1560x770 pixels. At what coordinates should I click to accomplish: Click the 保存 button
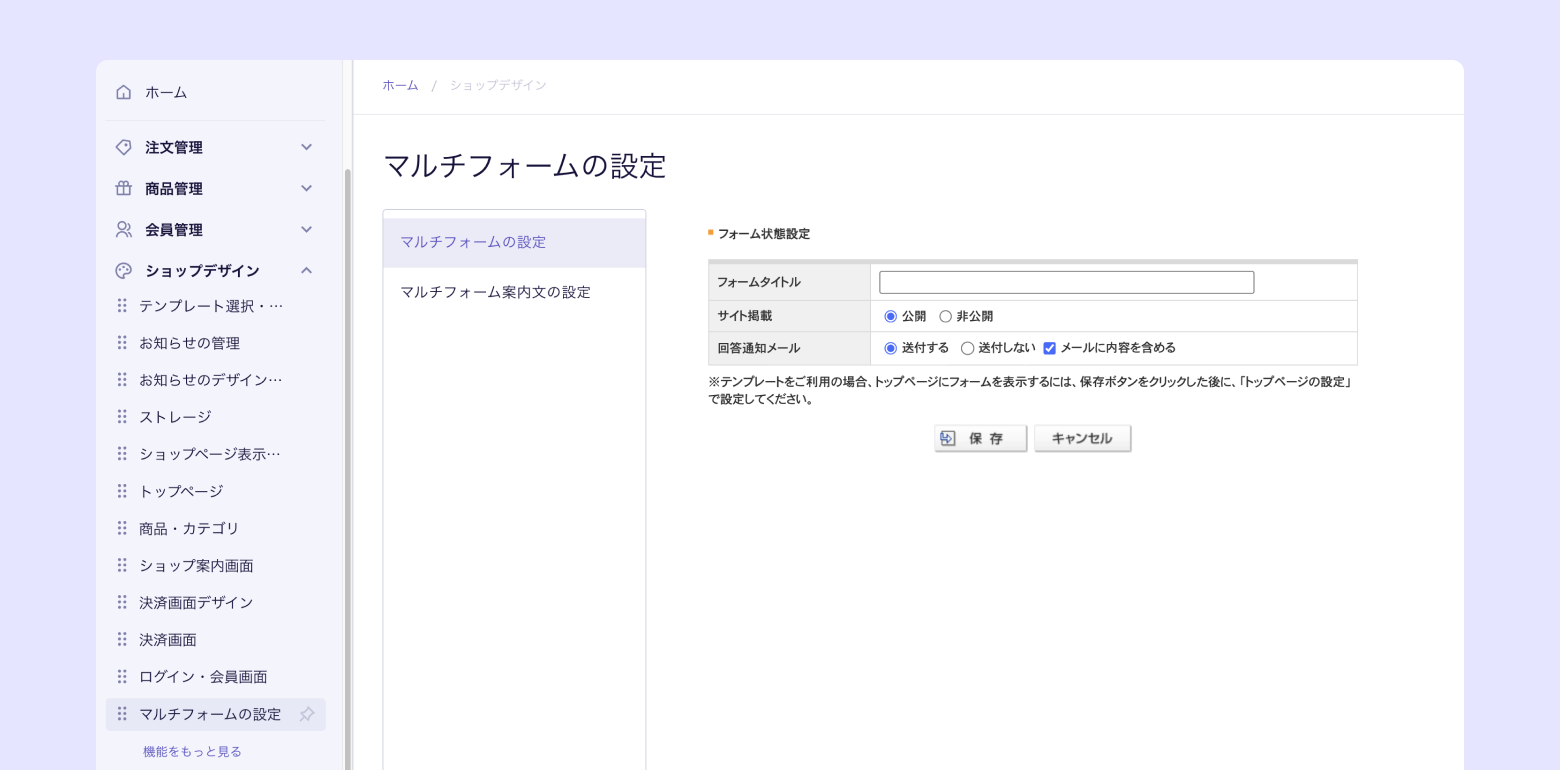pyautogui.click(x=981, y=438)
